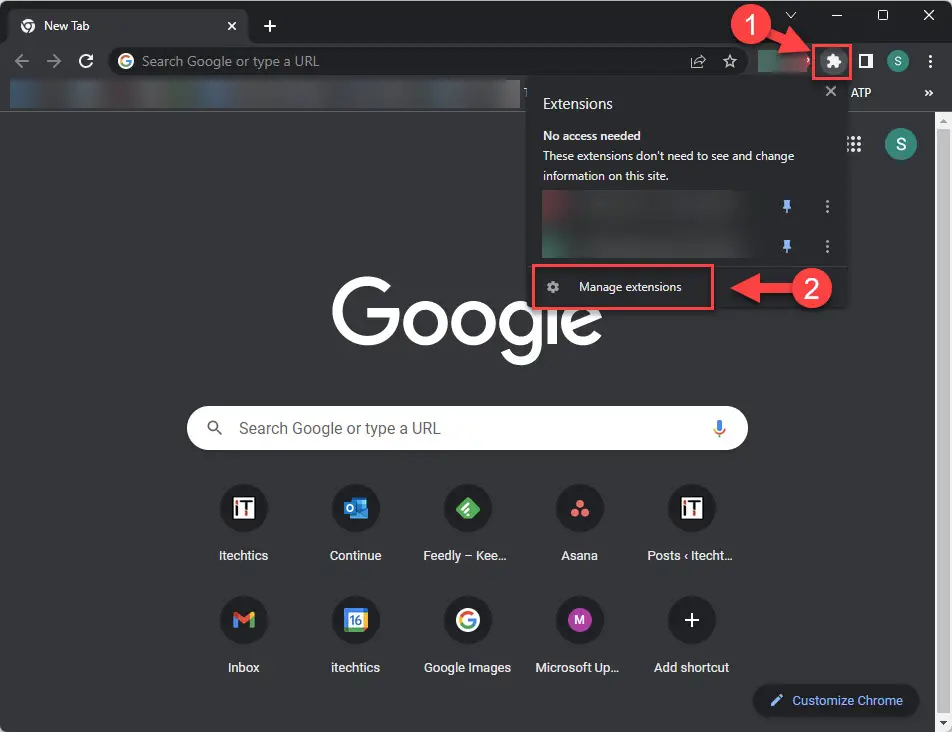Image resolution: width=952 pixels, height=732 pixels.
Task: Reload the page with refresh icon
Action: tap(86, 61)
